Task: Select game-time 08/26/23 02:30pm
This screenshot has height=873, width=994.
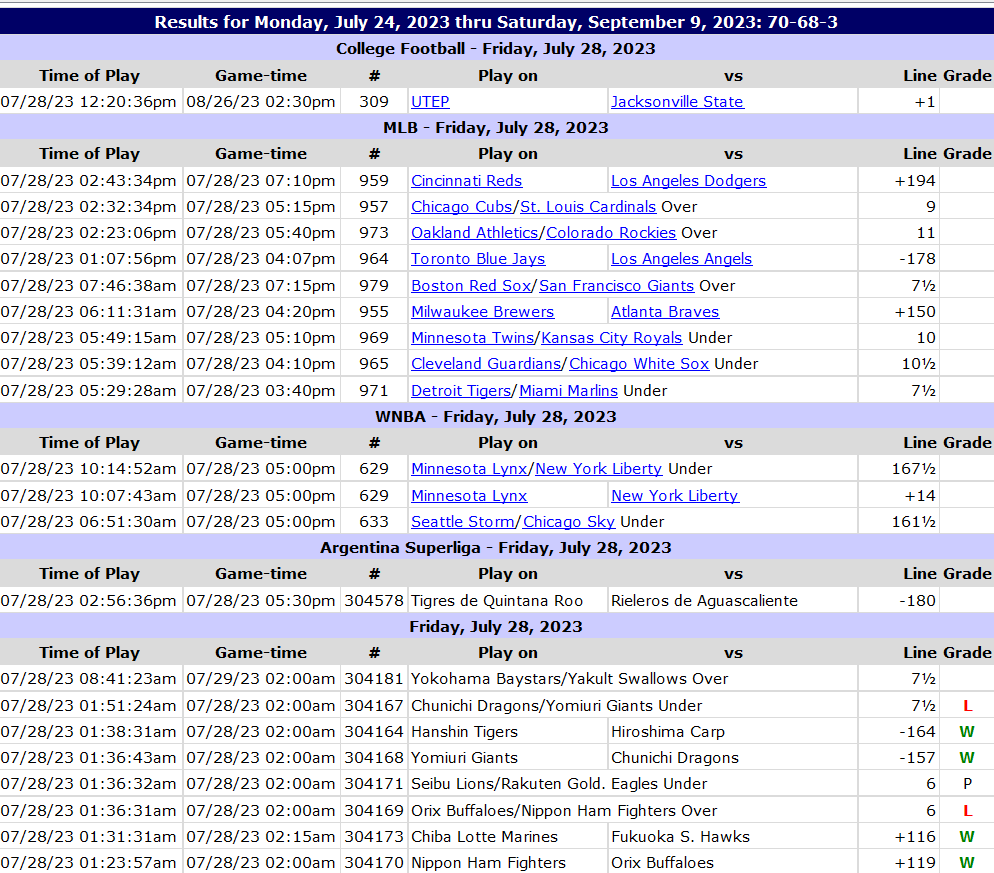Action: (261, 101)
